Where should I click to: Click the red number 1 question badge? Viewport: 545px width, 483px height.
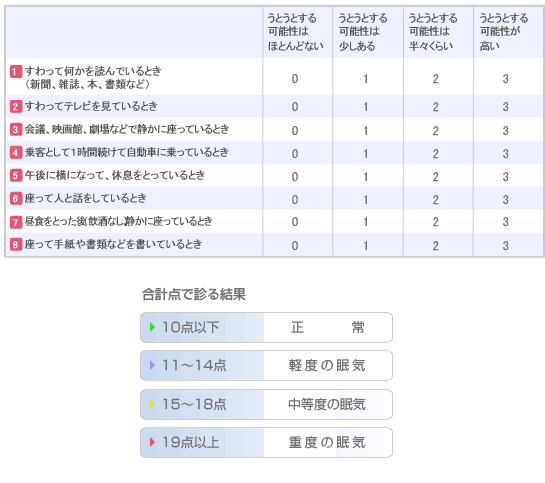[16, 72]
